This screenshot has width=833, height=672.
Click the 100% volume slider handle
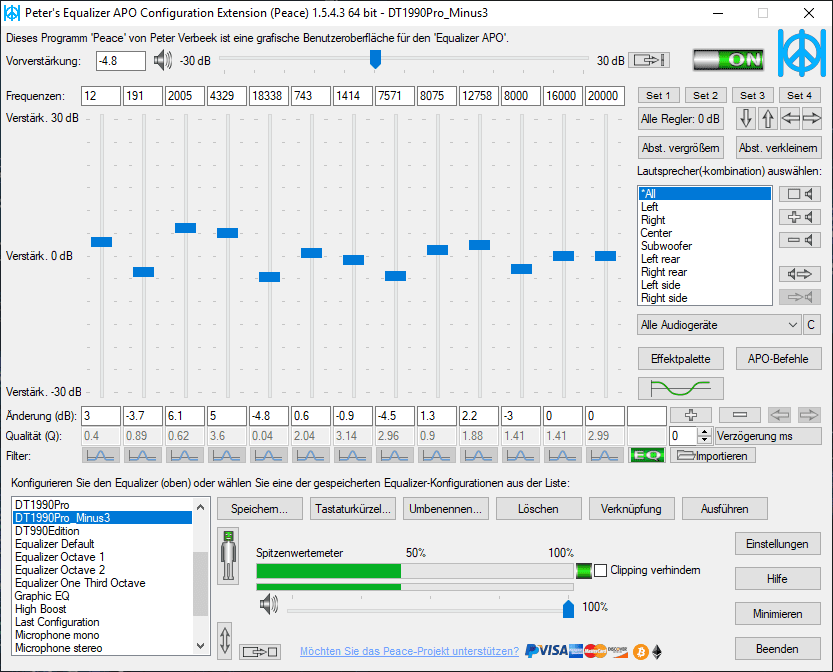(x=568, y=609)
